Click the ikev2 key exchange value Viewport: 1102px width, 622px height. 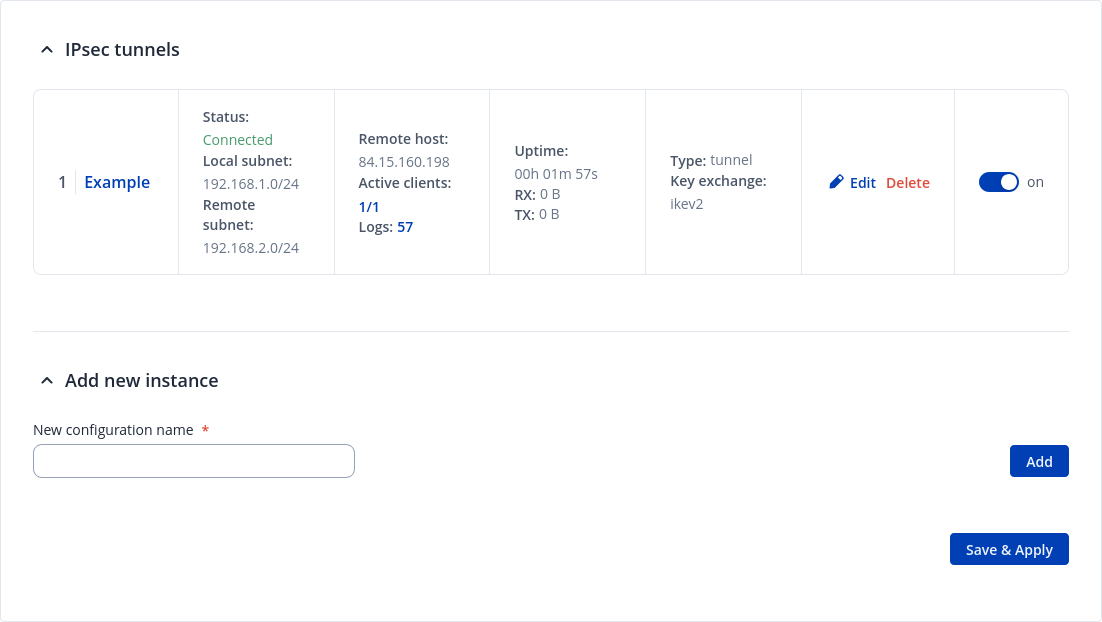tap(687, 203)
